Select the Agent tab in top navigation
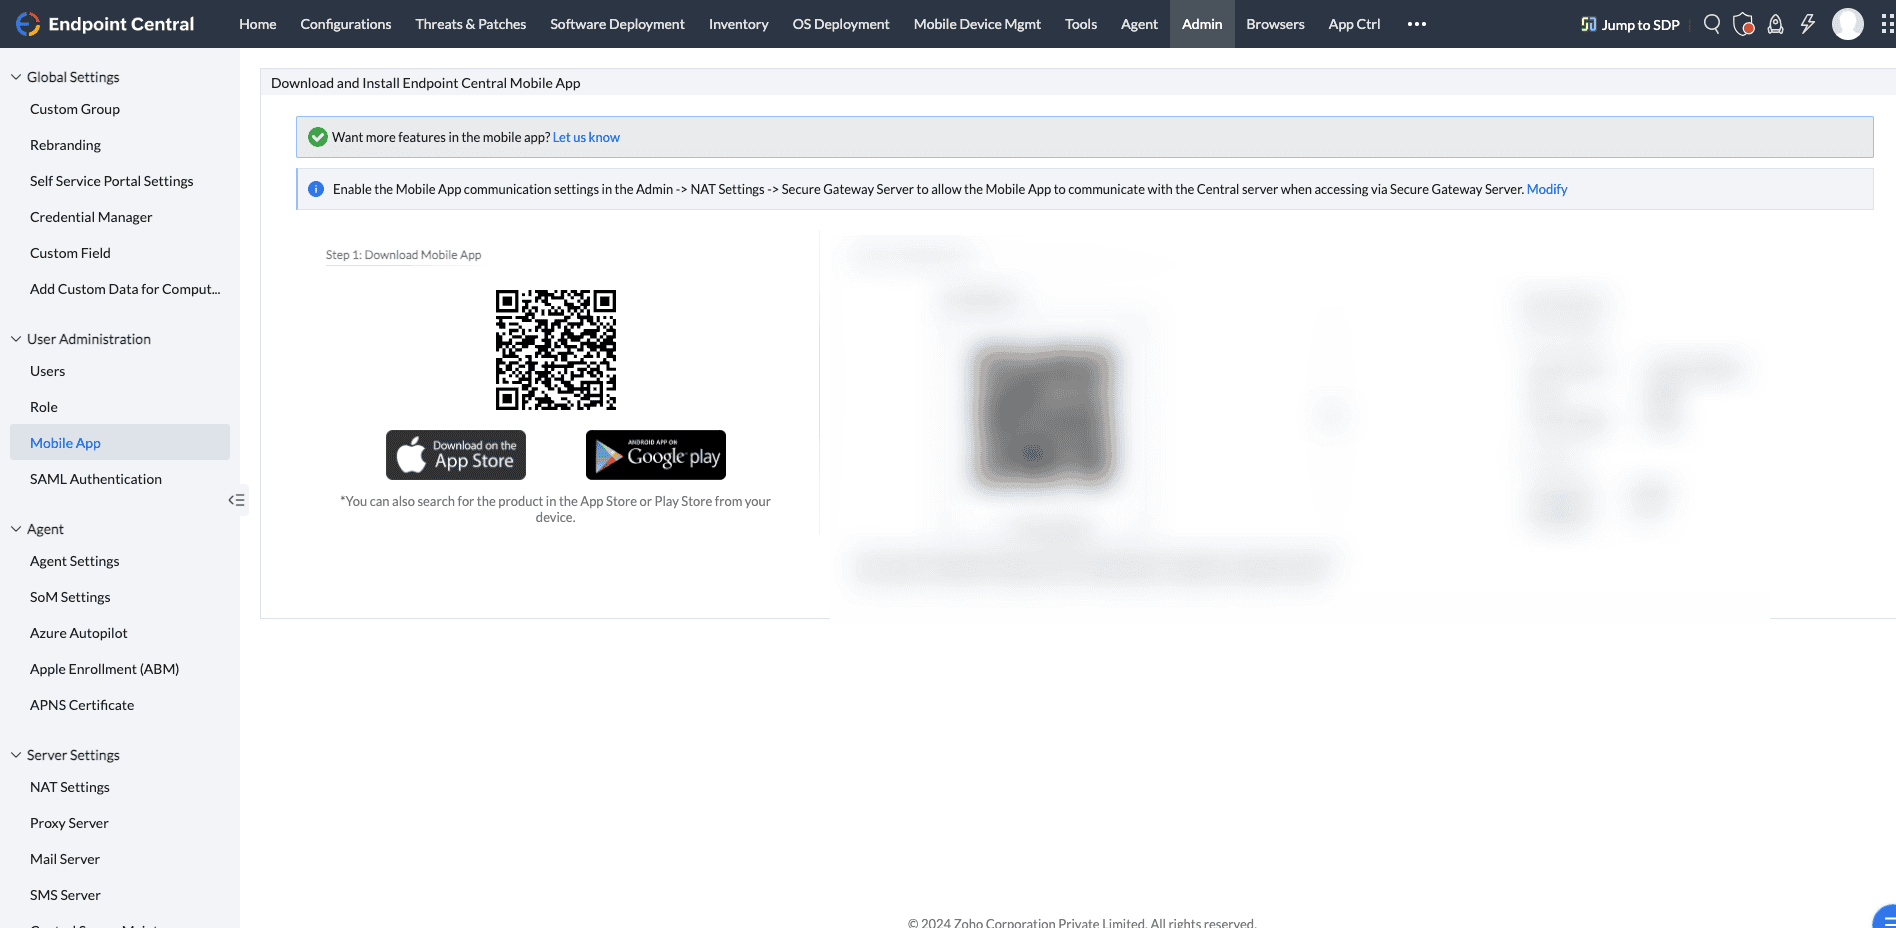This screenshot has width=1896, height=928. click(1139, 24)
